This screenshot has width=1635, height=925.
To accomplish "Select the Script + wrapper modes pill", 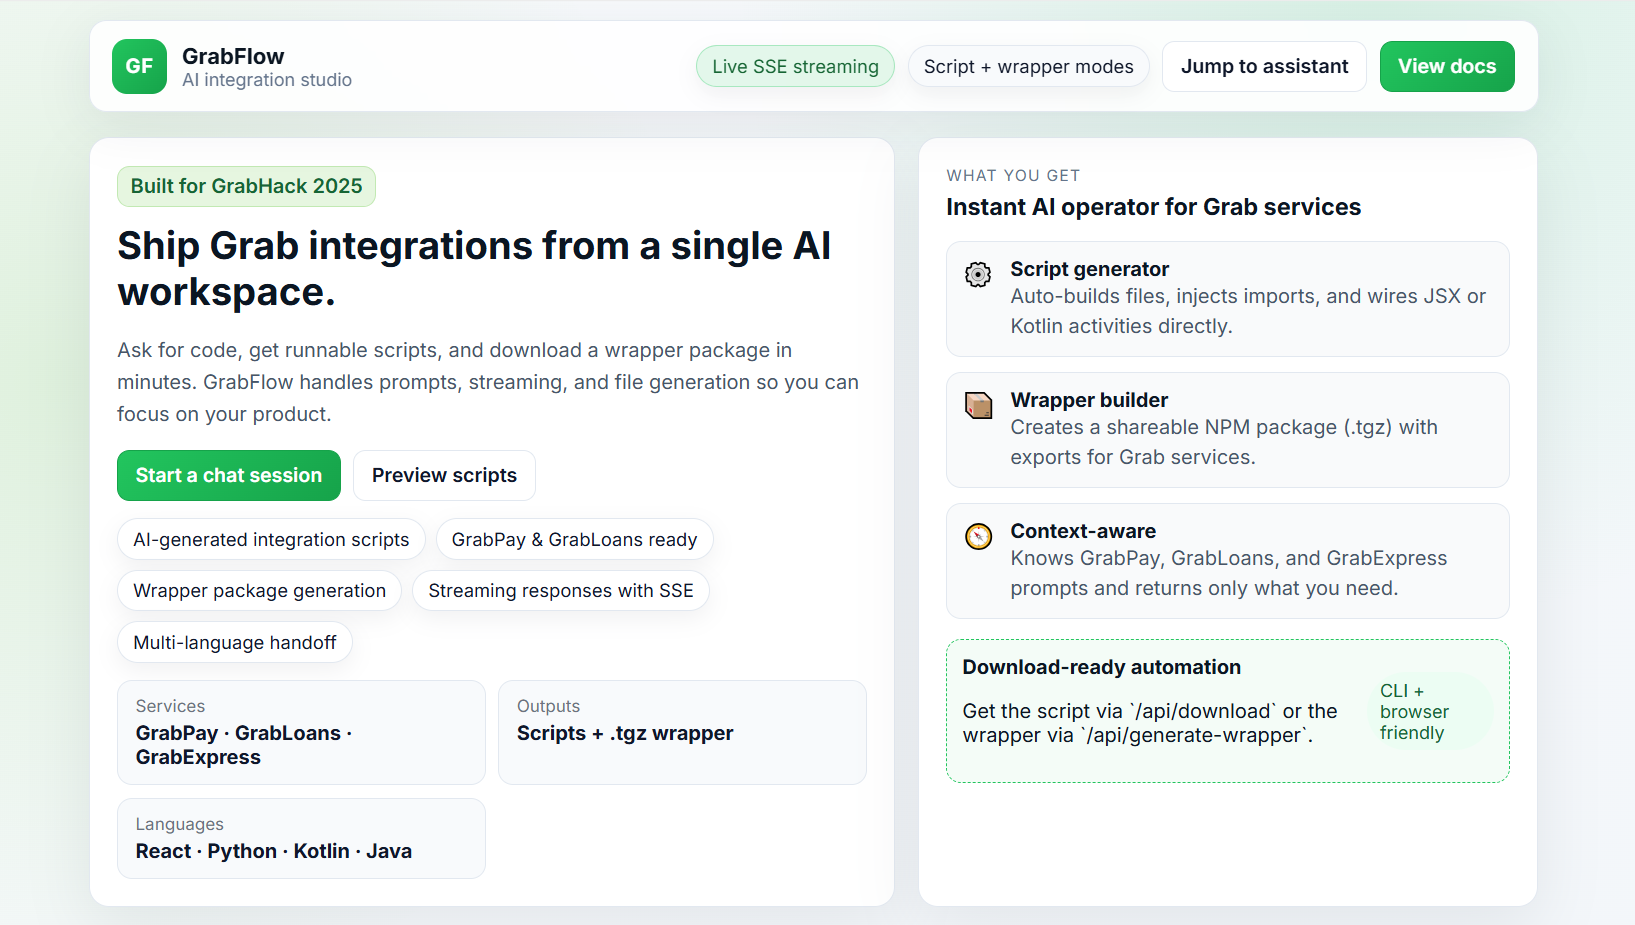I will pos(1028,66).
